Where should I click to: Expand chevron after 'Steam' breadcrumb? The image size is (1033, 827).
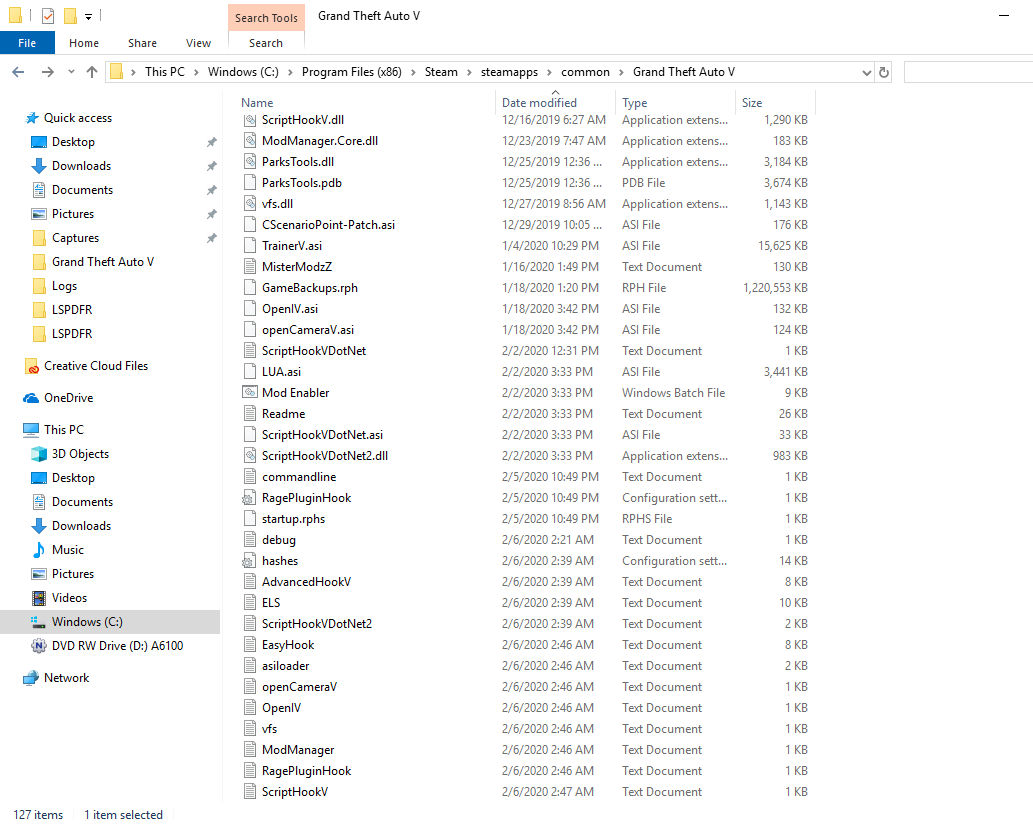click(x=469, y=72)
